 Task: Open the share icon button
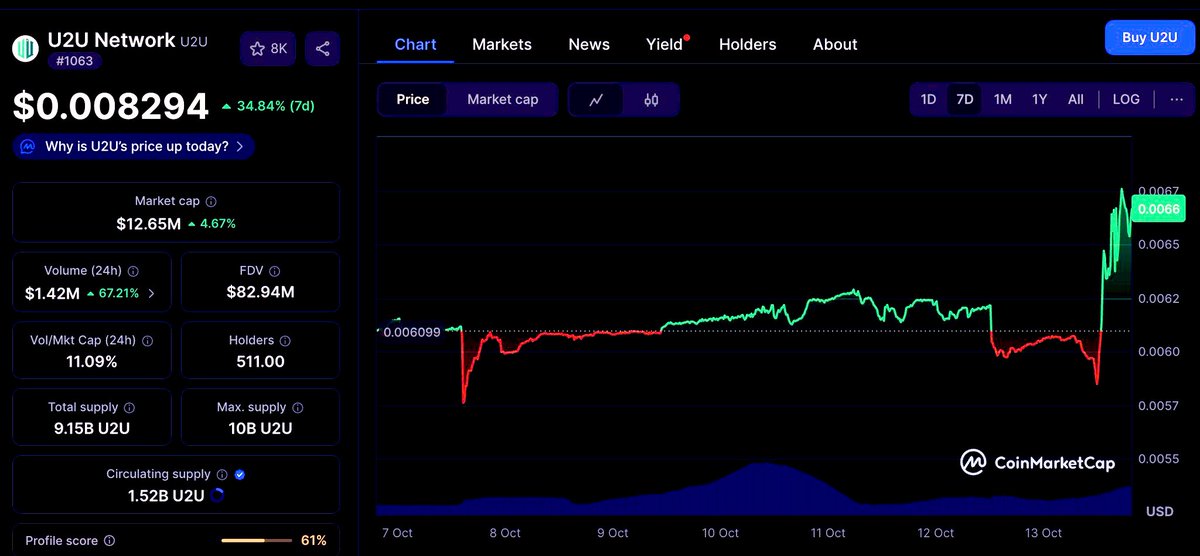coord(322,48)
